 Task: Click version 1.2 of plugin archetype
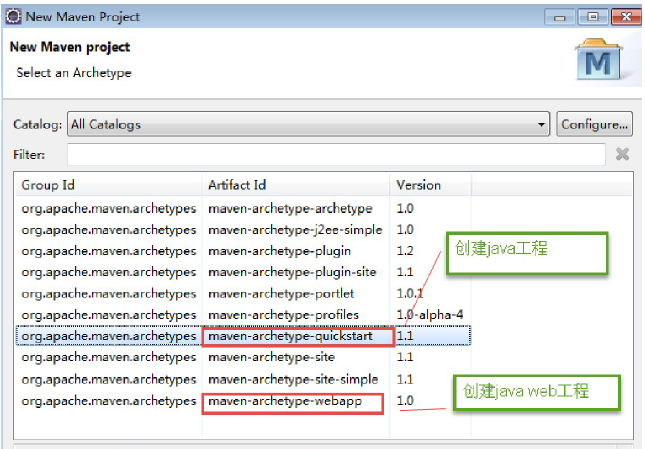(405, 251)
